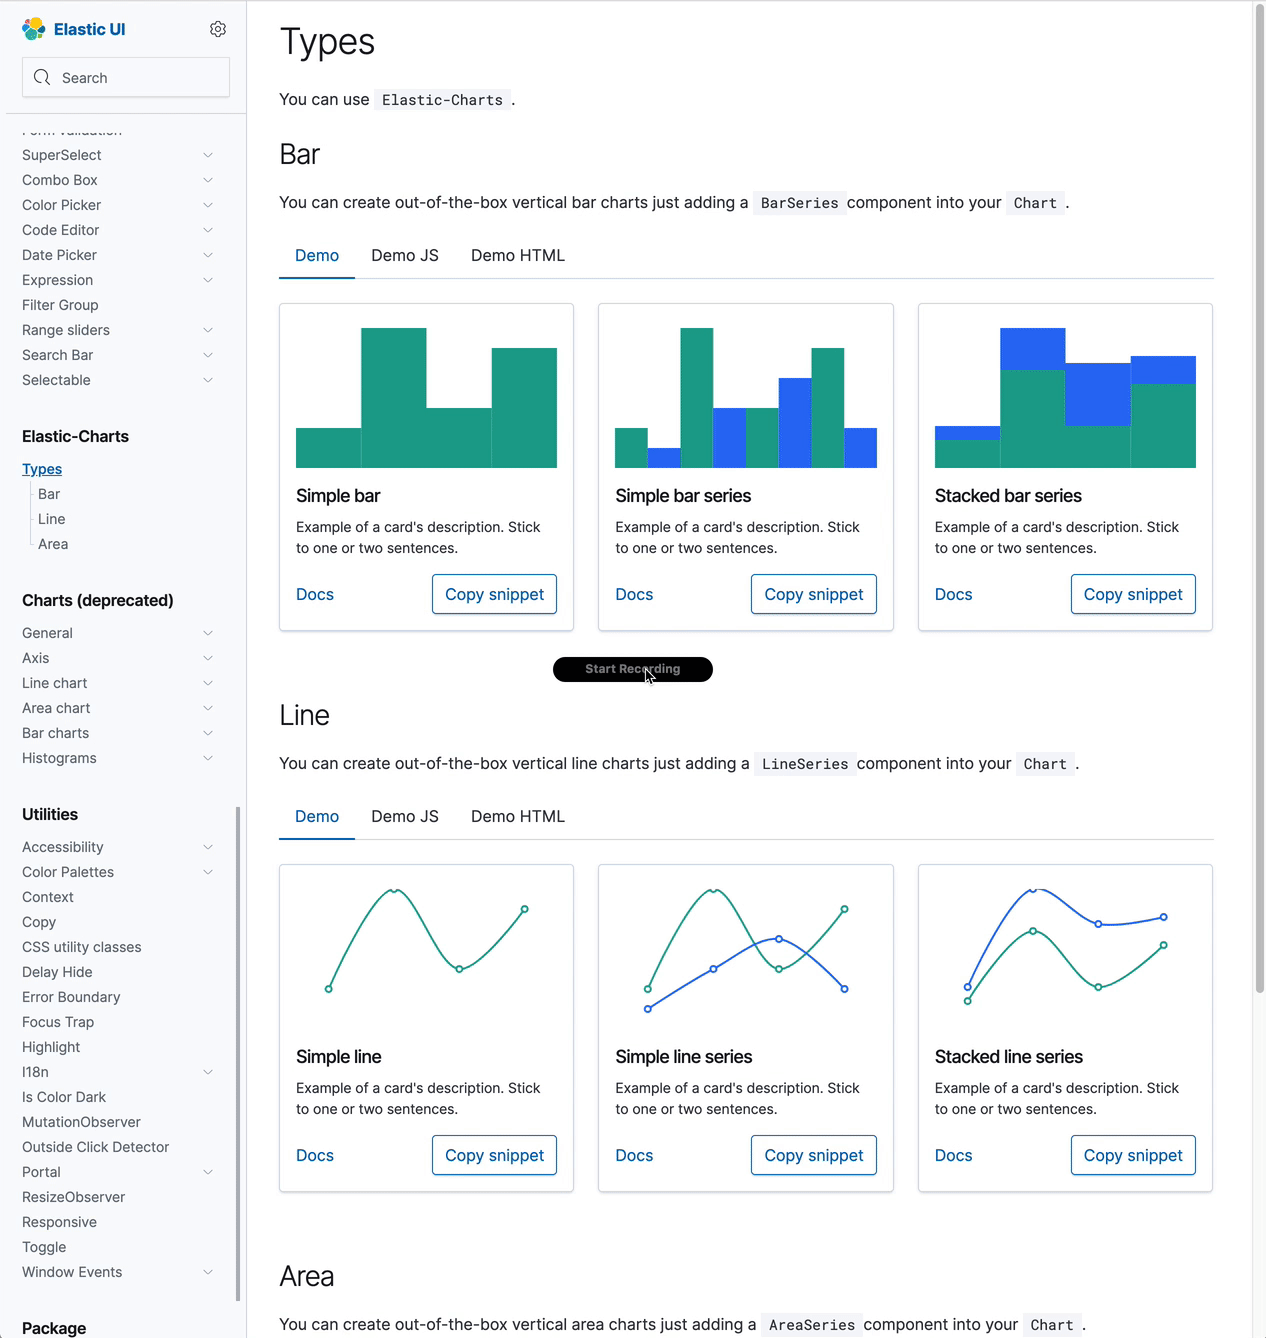Open the Toggle utilities page
The height and width of the screenshot is (1338, 1266).
tap(44, 1247)
